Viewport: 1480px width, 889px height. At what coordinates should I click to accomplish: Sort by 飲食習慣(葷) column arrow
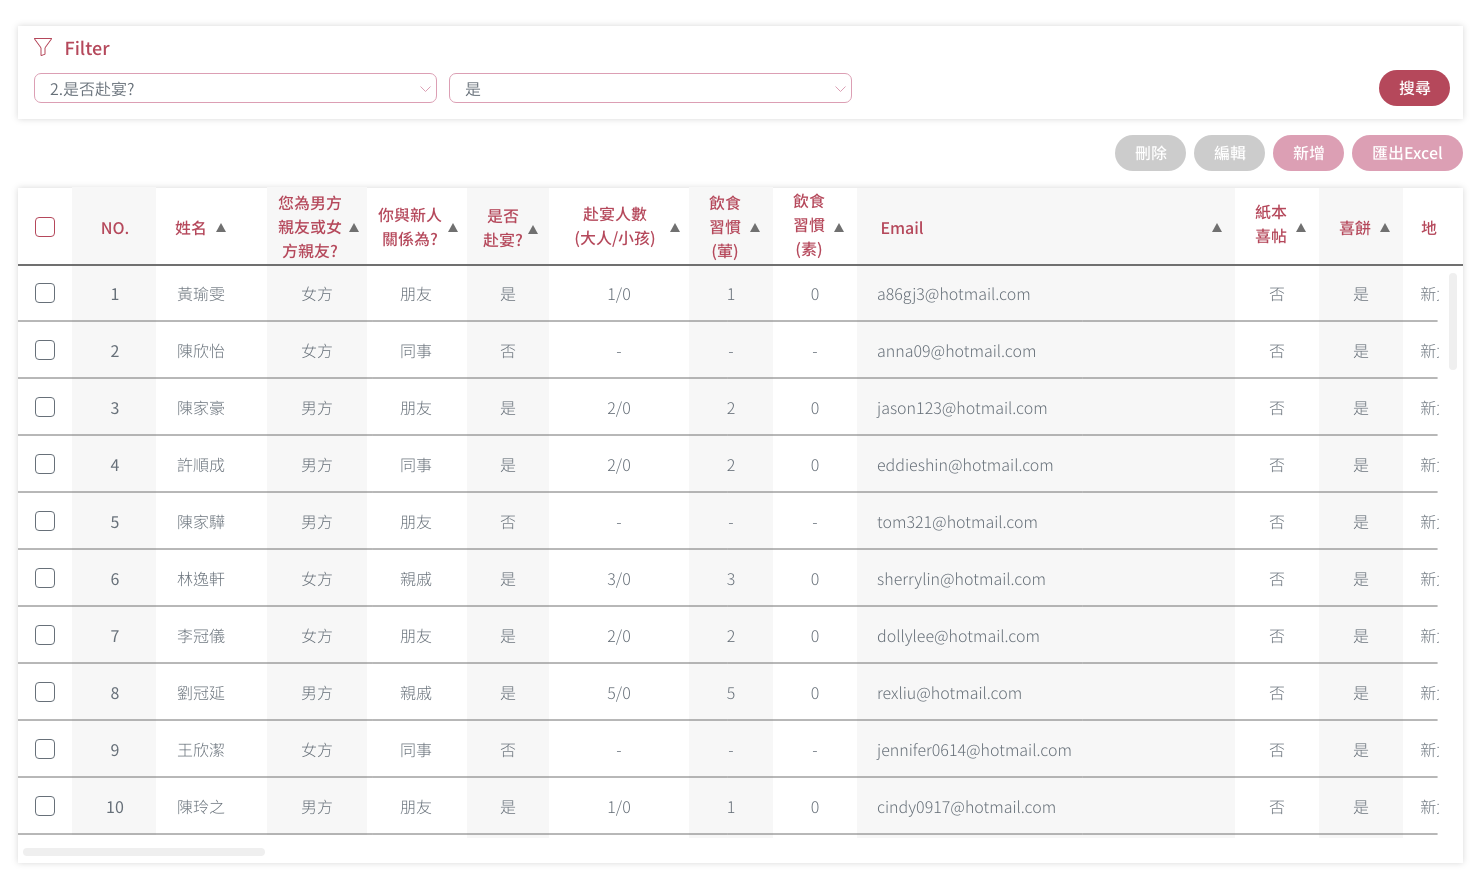click(755, 228)
